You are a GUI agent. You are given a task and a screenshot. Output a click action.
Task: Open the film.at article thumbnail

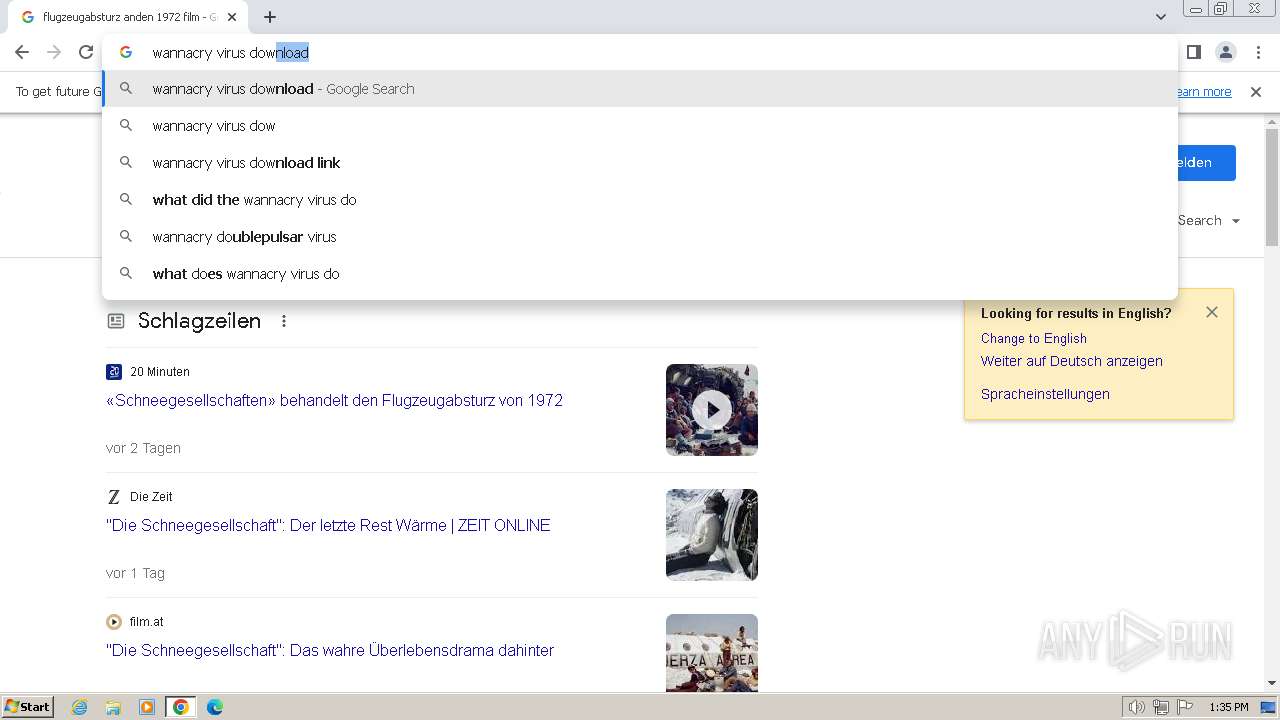[712, 653]
